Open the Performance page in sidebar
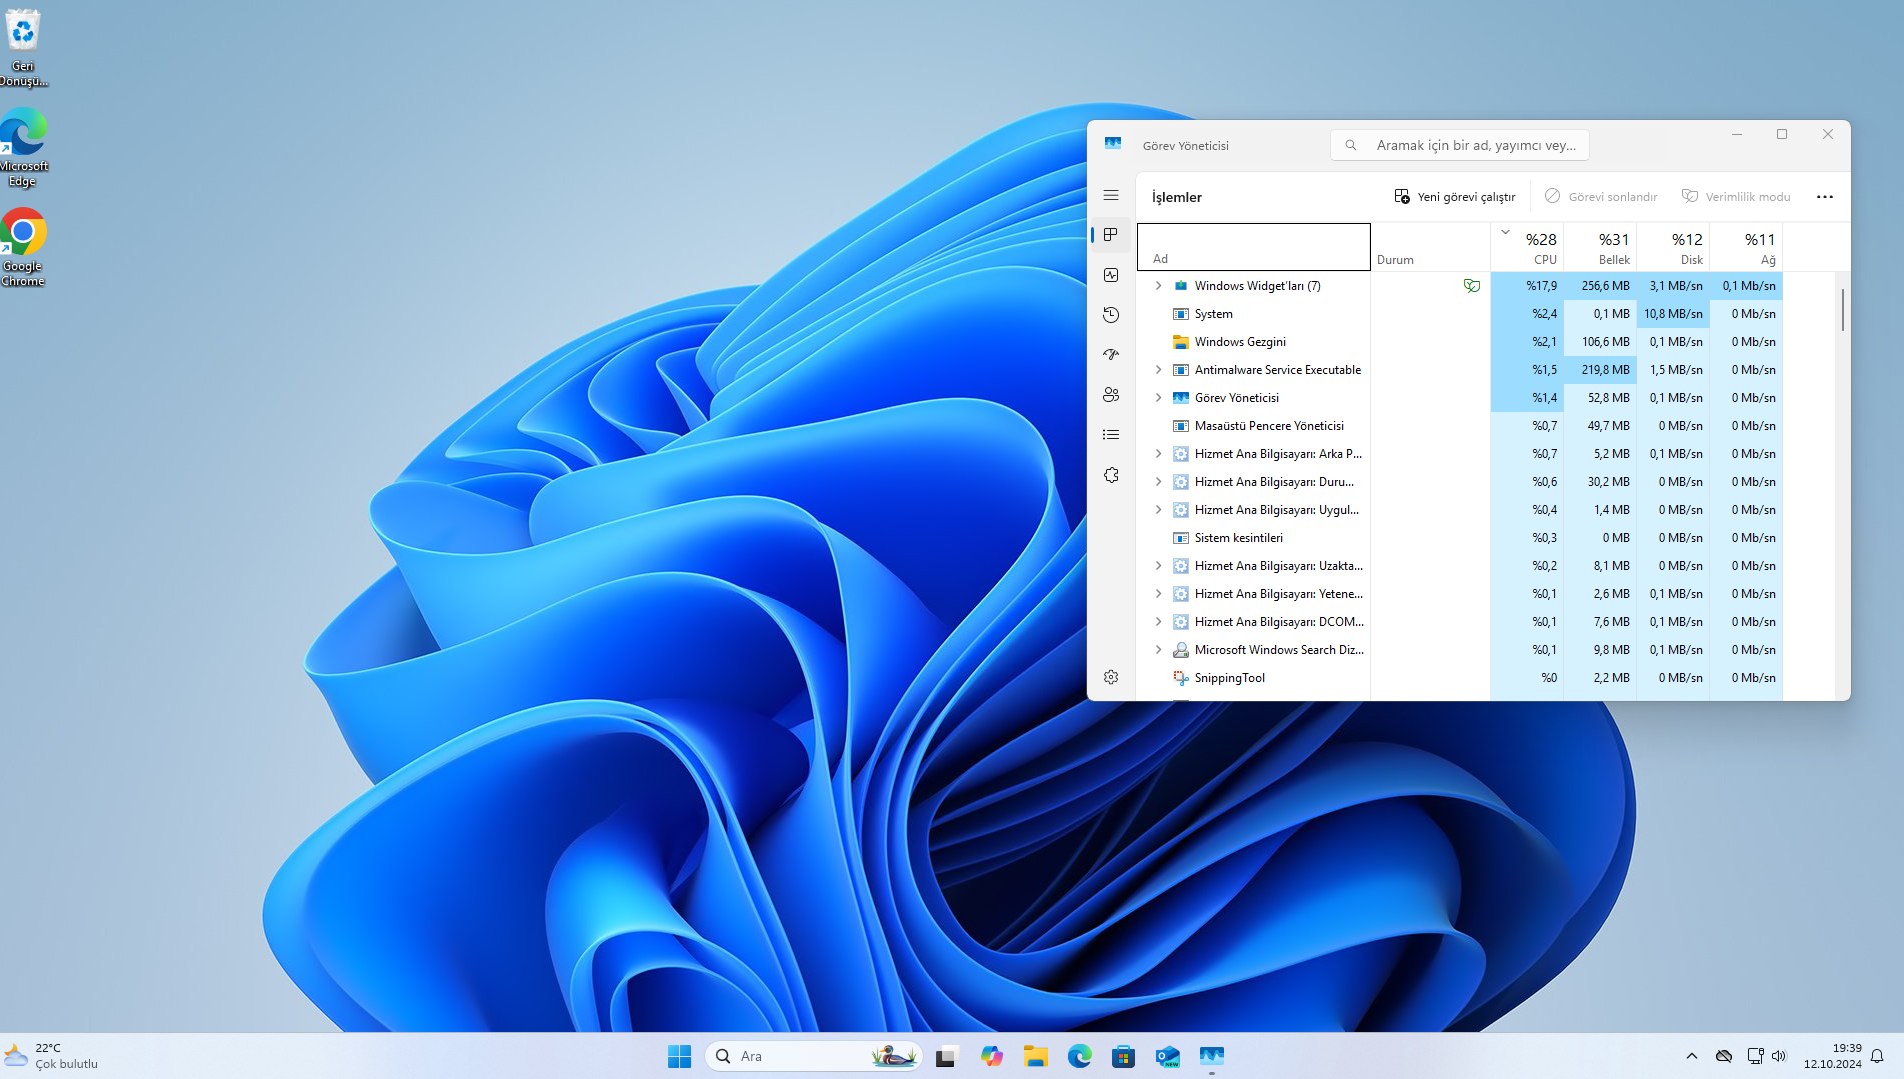1904x1079 pixels. [x=1111, y=275]
